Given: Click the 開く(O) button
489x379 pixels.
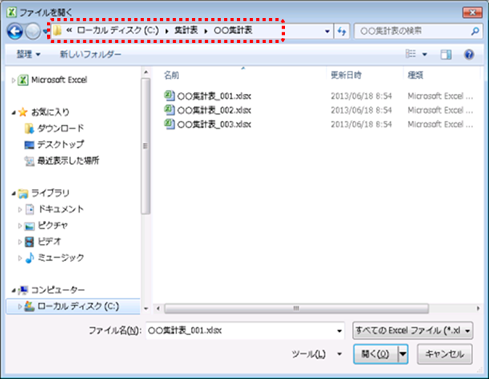Looking at the screenshot, I should tap(375, 354).
